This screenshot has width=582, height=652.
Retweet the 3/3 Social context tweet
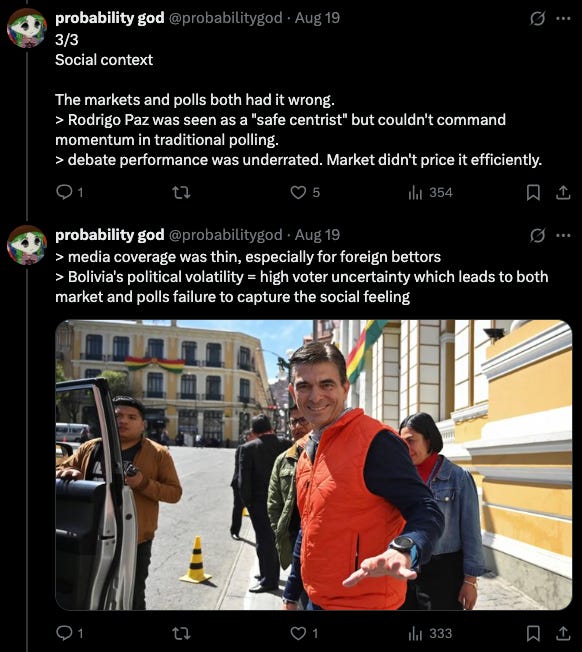[181, 192]
